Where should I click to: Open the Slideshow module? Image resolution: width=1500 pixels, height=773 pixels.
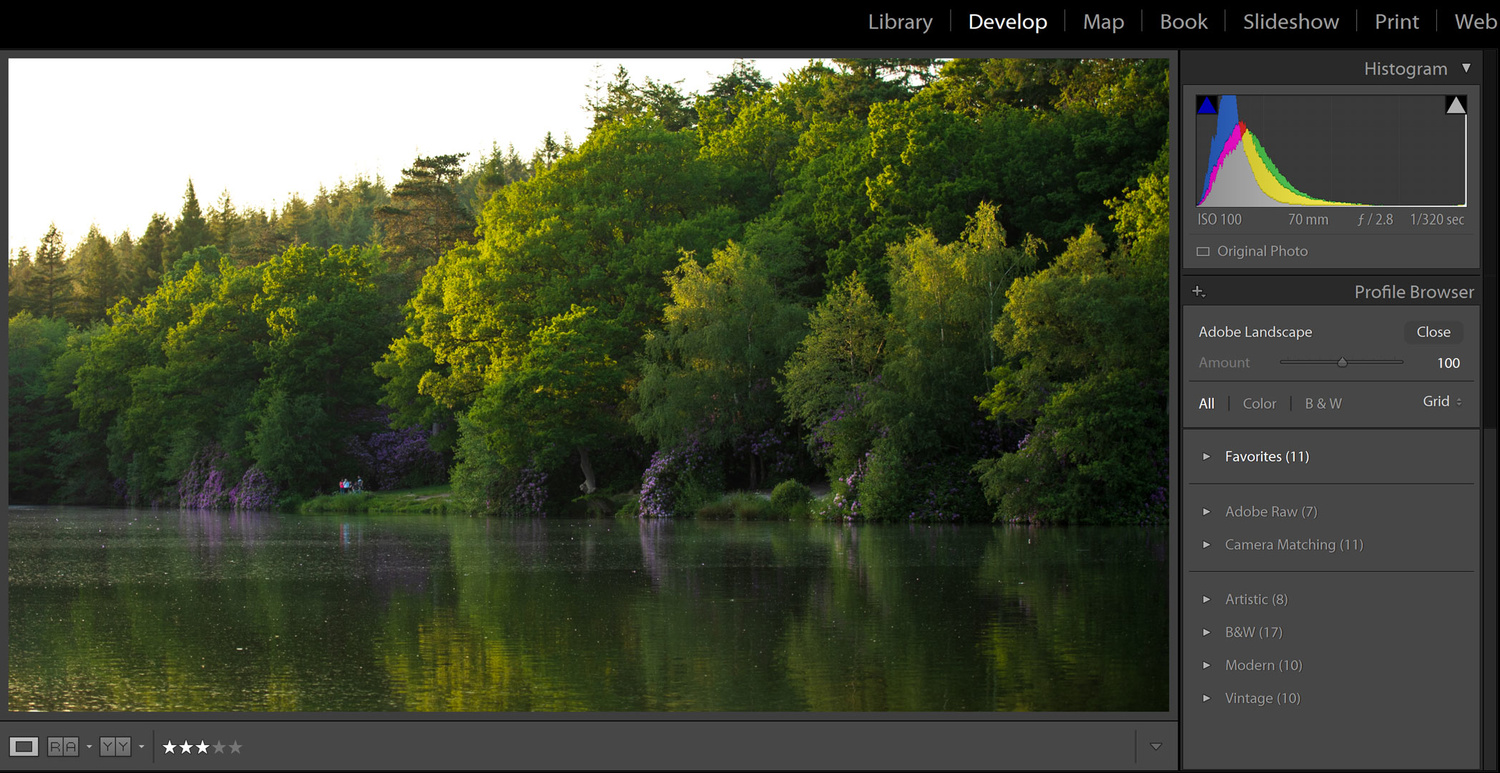[x=1290, y=22]
